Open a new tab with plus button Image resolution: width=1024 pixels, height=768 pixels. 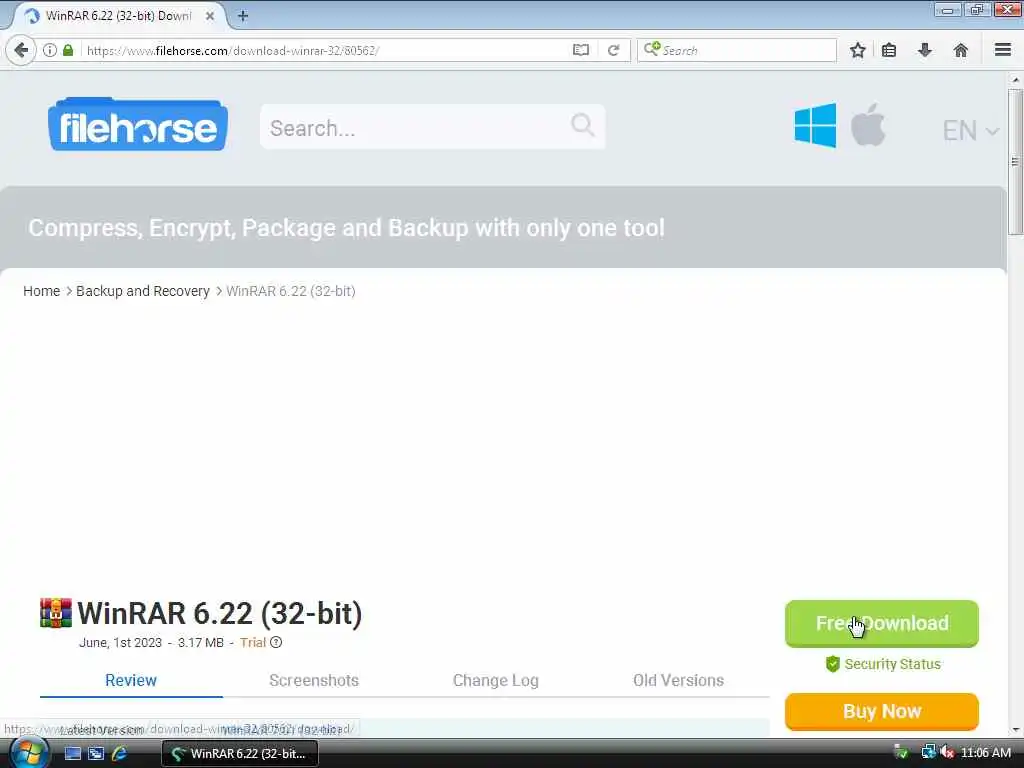click(x=243, y=16)
